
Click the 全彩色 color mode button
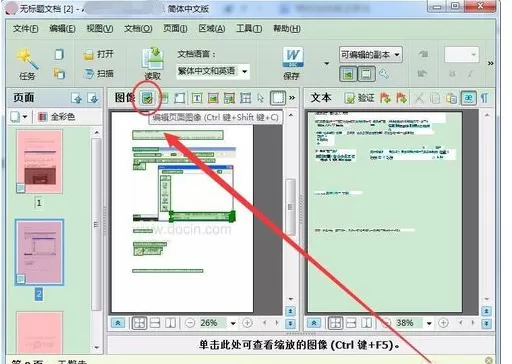[56, 117]
